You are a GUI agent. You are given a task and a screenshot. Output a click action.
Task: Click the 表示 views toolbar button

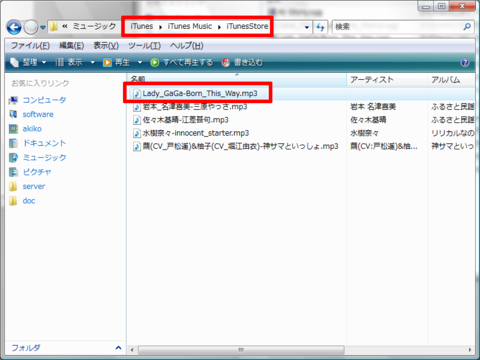[x=69, y=62]
